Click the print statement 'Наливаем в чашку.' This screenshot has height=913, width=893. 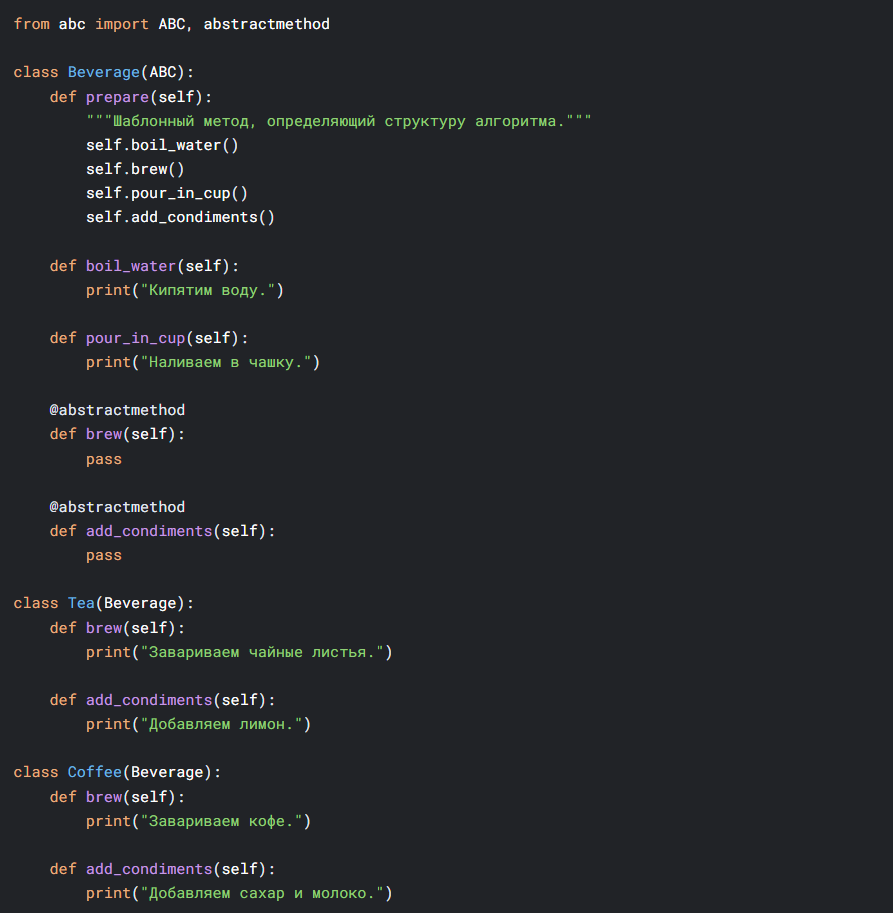point(203,363)
